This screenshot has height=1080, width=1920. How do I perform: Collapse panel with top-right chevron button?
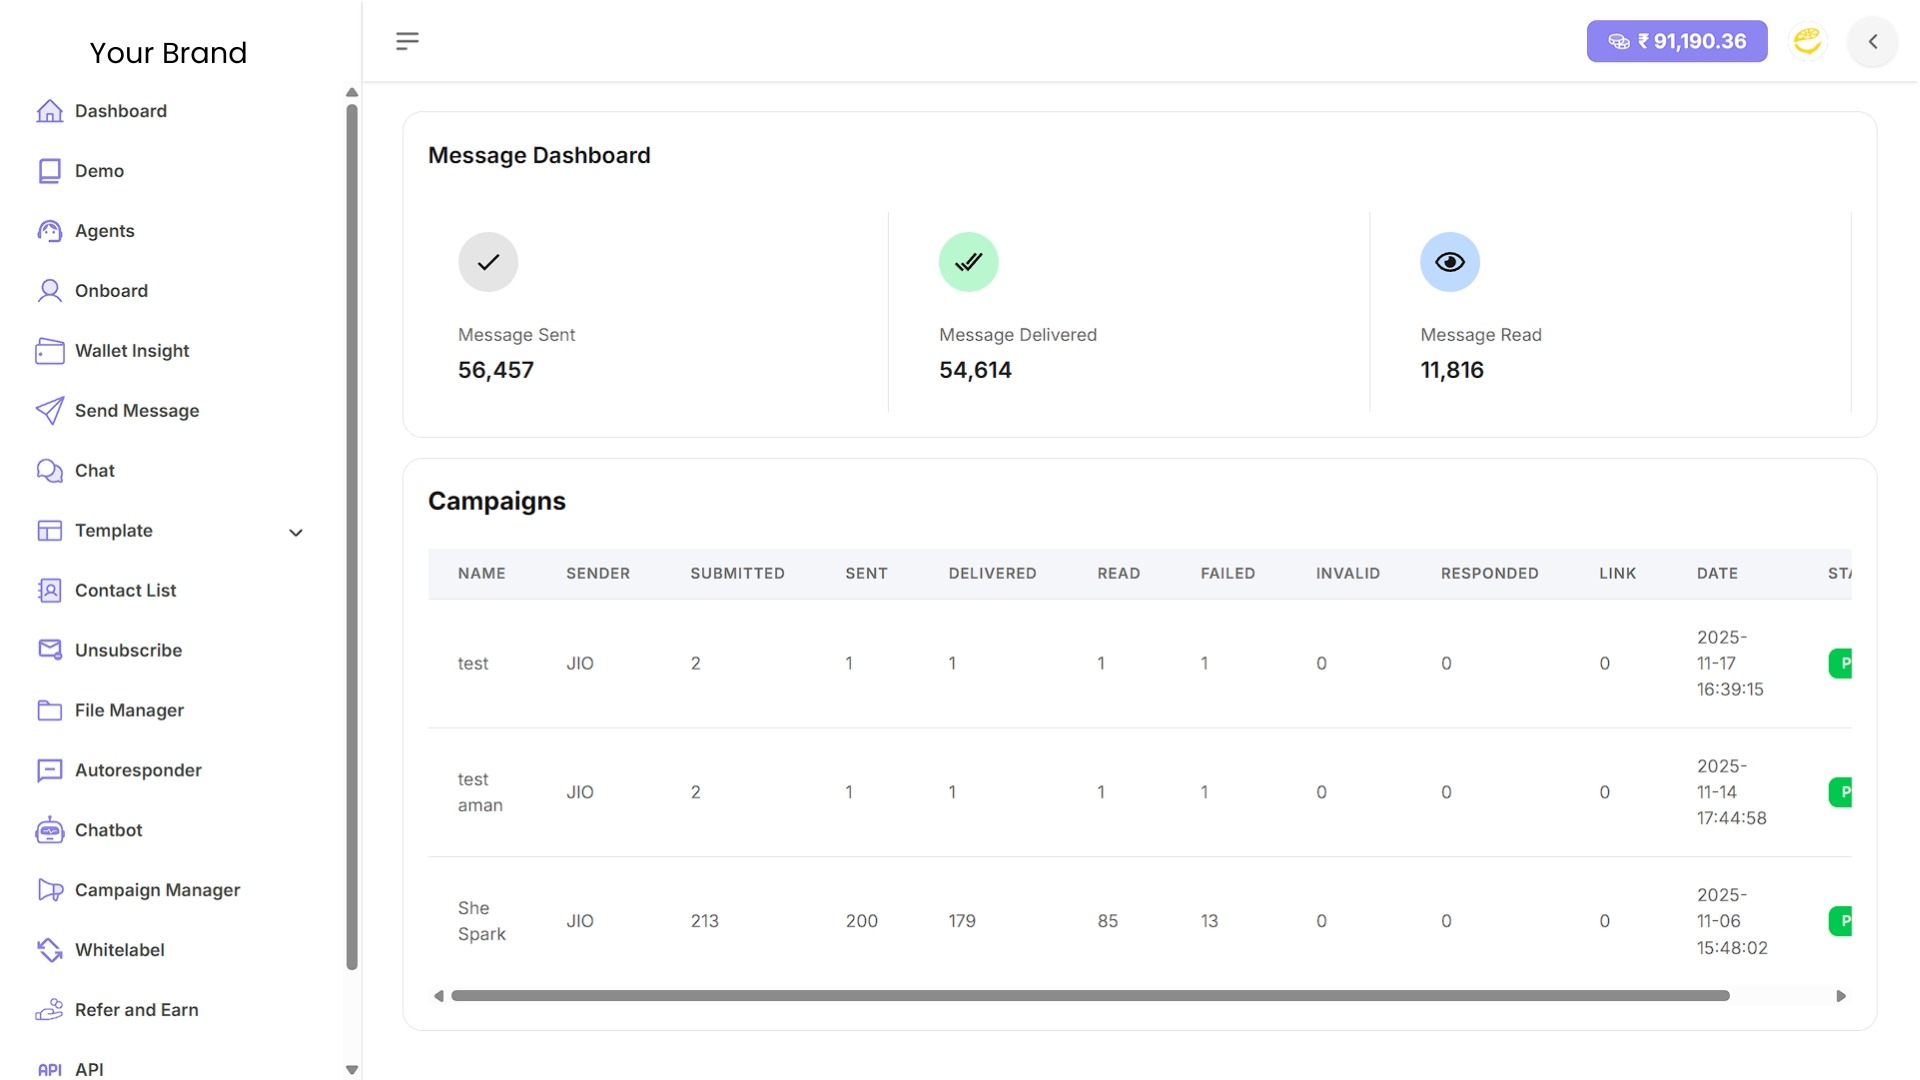1872,41
